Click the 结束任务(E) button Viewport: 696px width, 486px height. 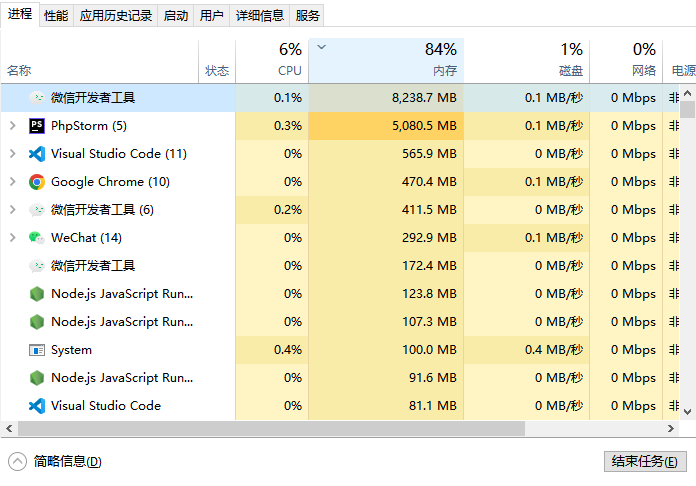tap(645, 462)
